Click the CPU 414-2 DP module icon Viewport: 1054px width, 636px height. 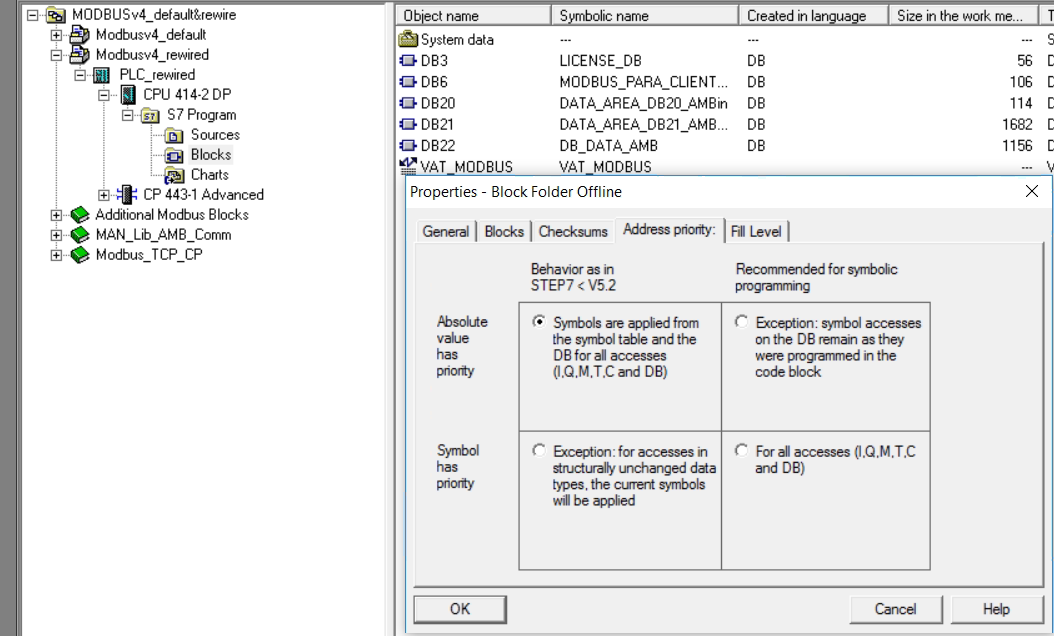[128, 95]
